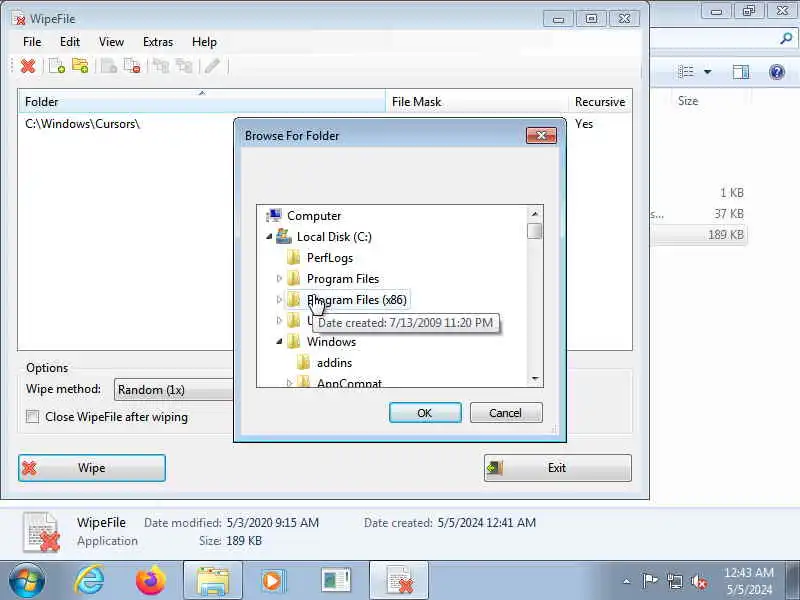800x600 pixels.
Task: Click the Action Center flag tray icon
Action: click(x=649, y=581)
